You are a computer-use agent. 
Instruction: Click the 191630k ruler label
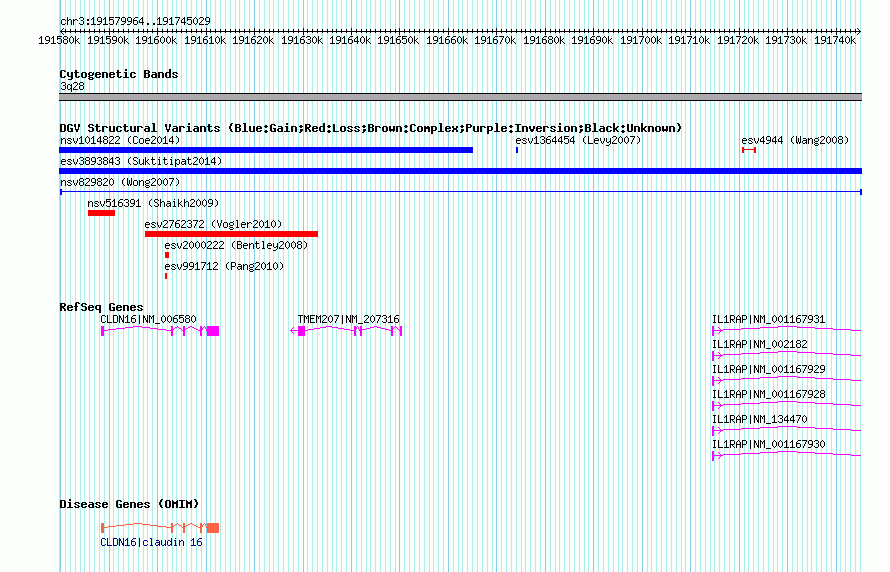pyautogui.click(x=302, y=40)
